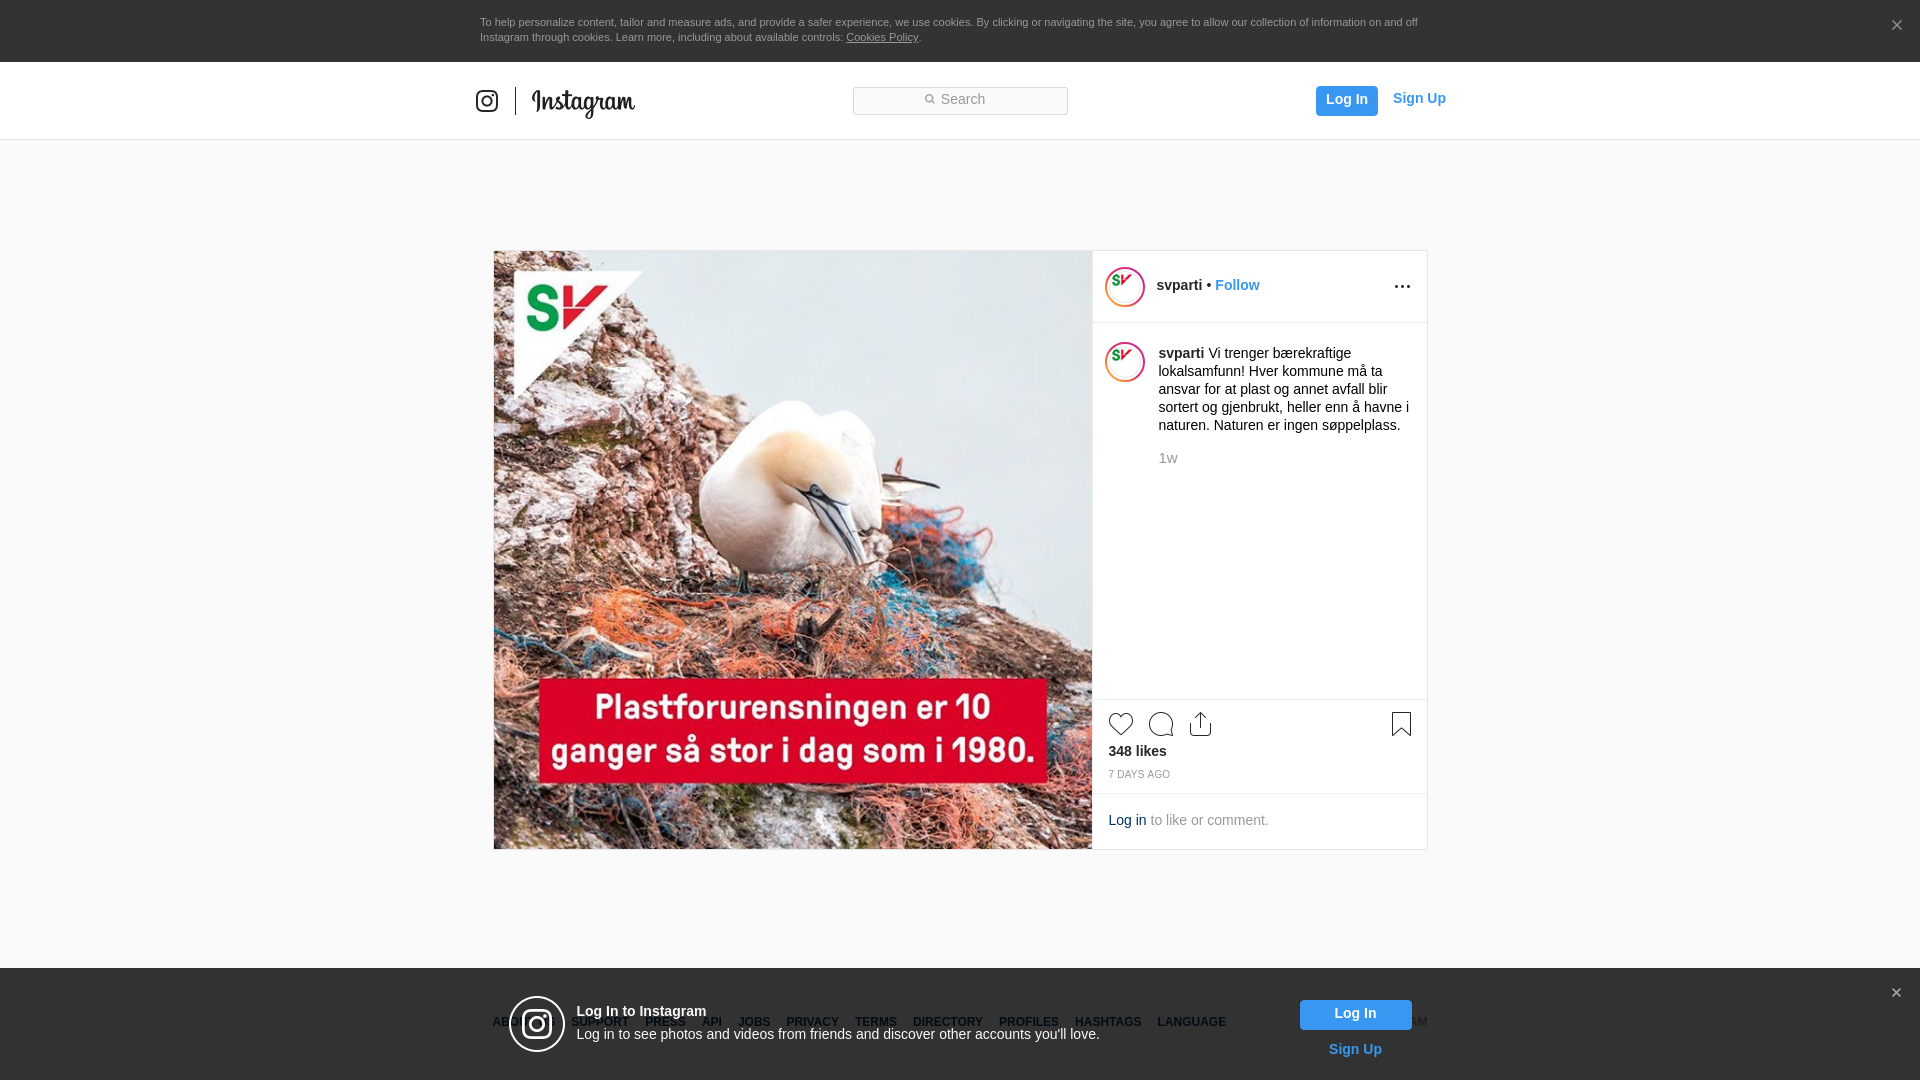1920x1080 pixels.
Task: Click Sign Up in bottom banner
Action: pyautogui.click(x=1355, y=1049)
